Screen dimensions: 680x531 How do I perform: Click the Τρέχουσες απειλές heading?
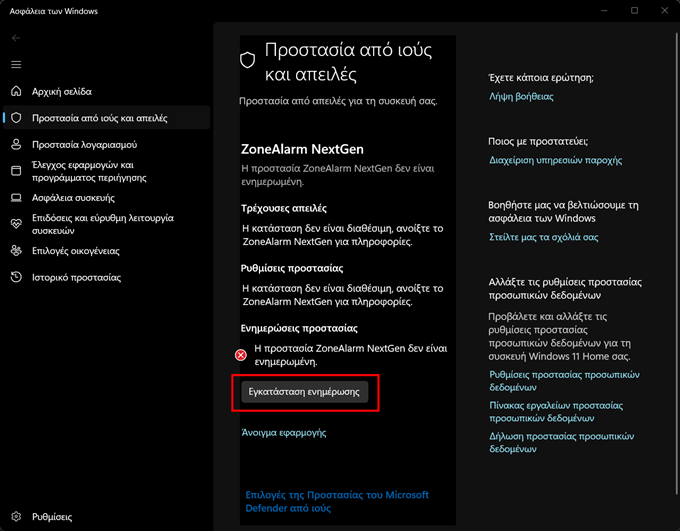point(284,208)
